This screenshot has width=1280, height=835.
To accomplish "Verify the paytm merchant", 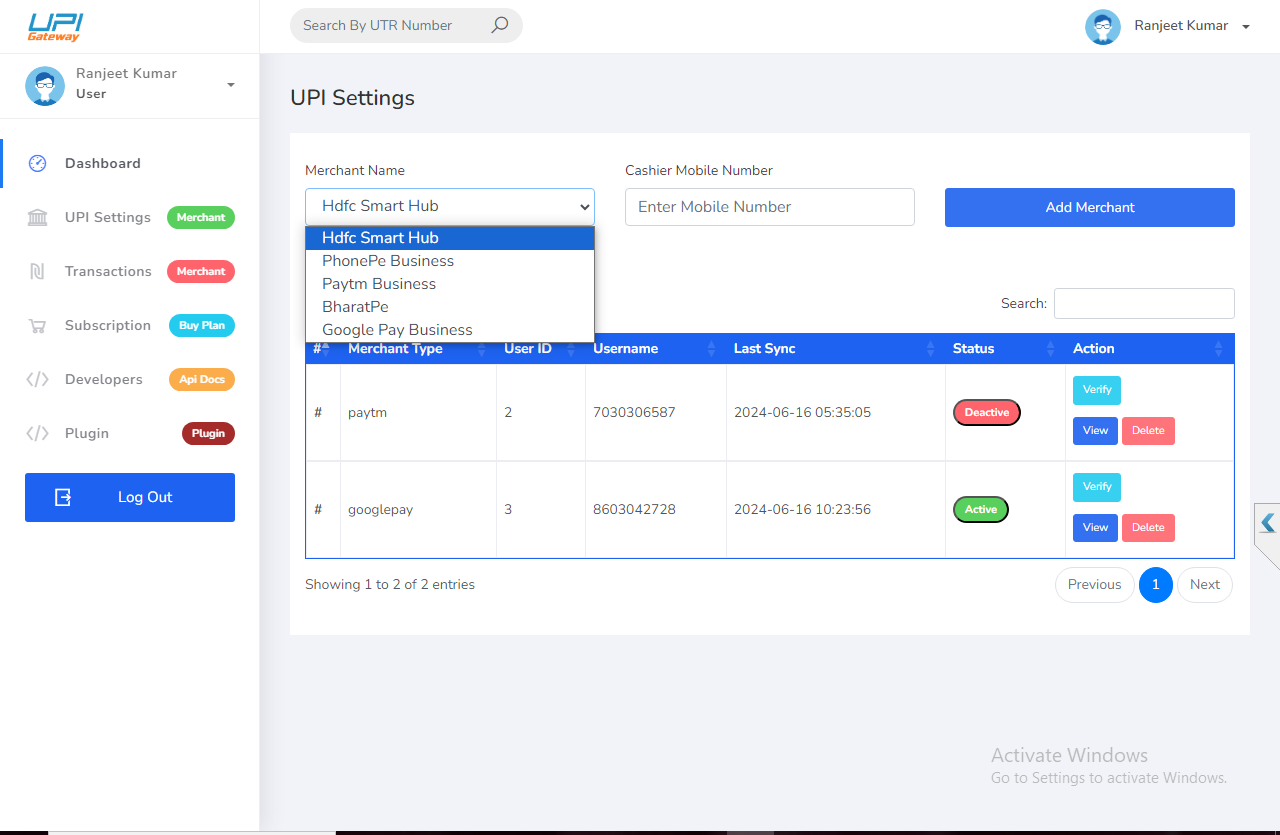I will (1097, 390).
